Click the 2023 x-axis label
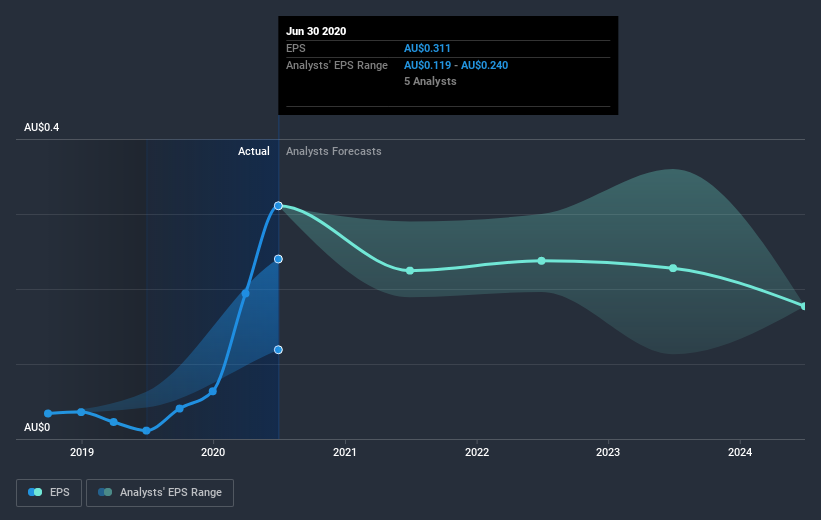The height and width of the screenshot is (520, 821). click(x=608, y=452)
